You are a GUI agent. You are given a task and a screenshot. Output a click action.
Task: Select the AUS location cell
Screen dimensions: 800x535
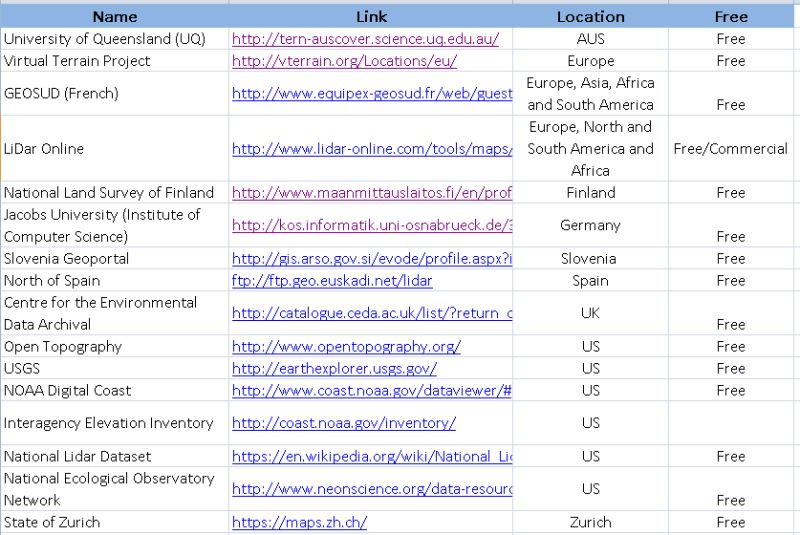(590, 39)
